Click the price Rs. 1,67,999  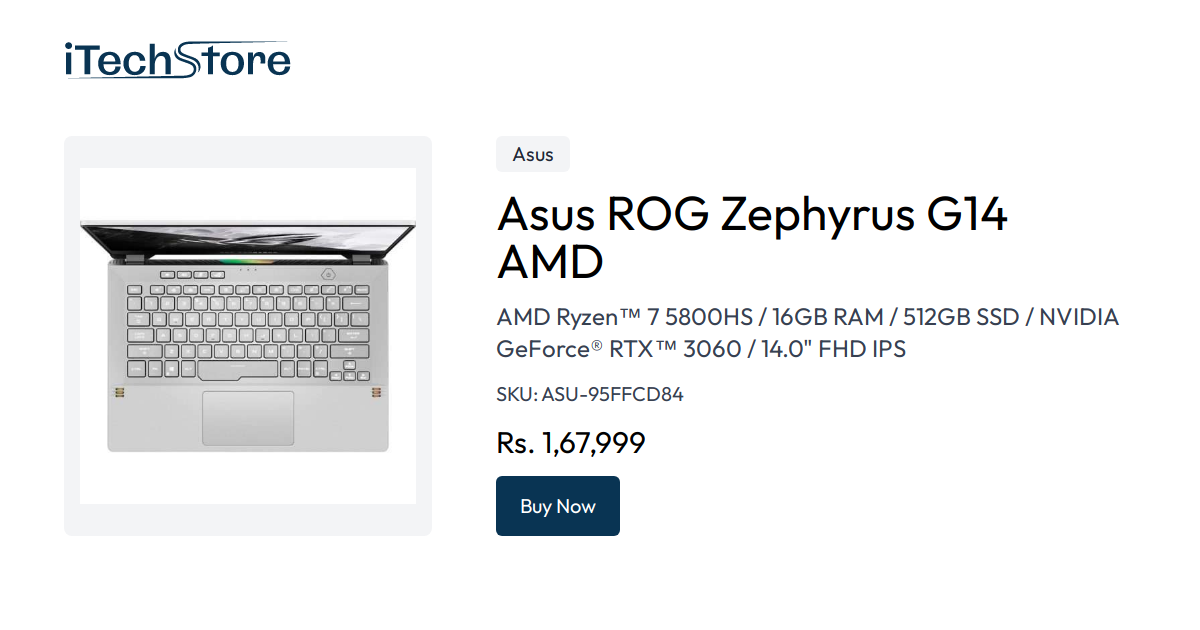tap(571, 442)
